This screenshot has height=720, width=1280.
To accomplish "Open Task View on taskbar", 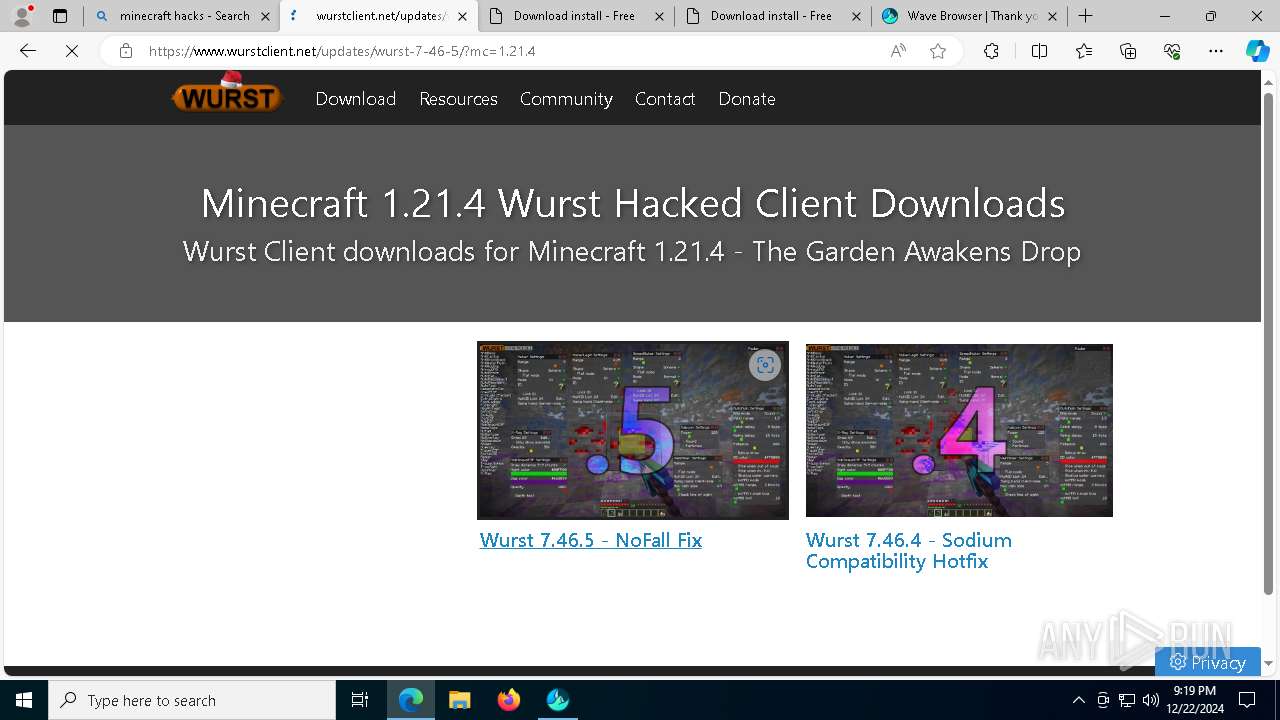I will point(360,700).
